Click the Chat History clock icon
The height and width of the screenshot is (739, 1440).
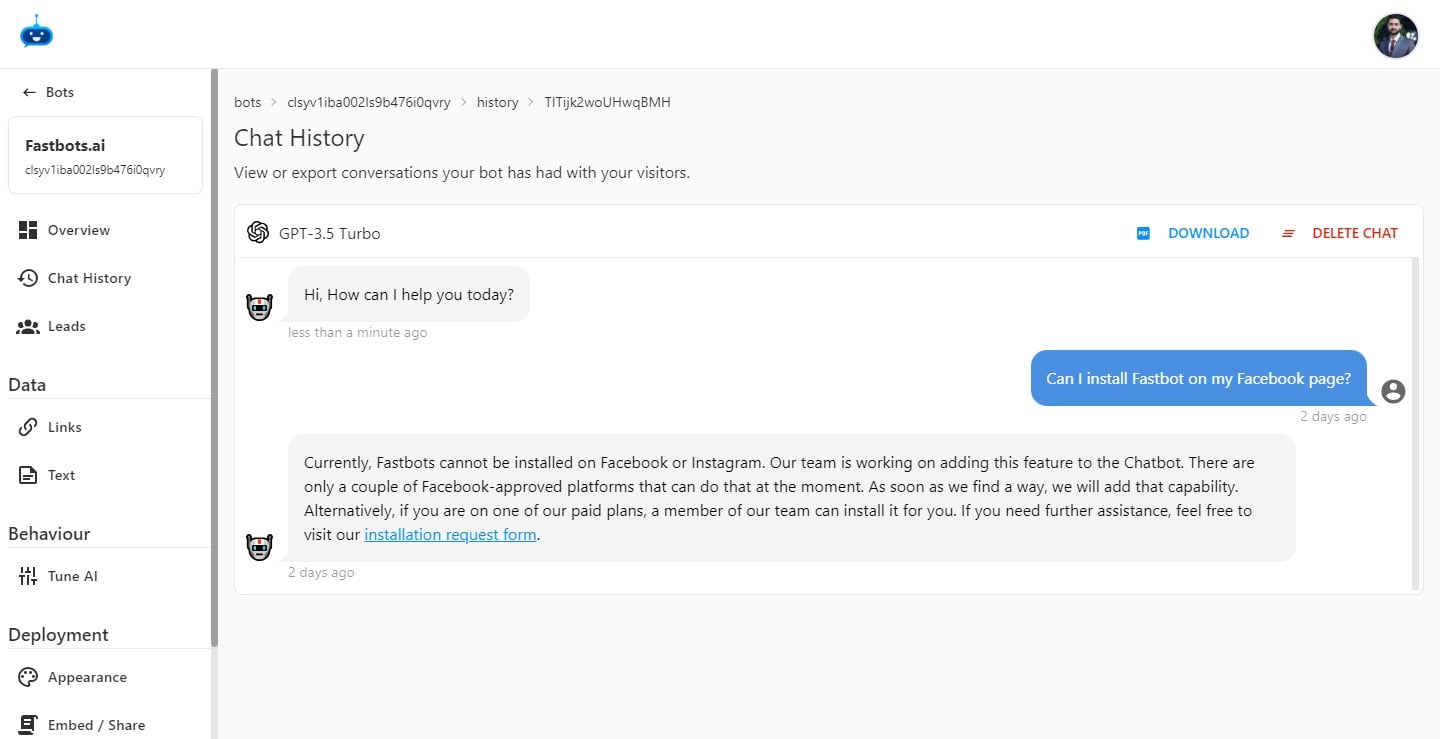pos(28,278)
